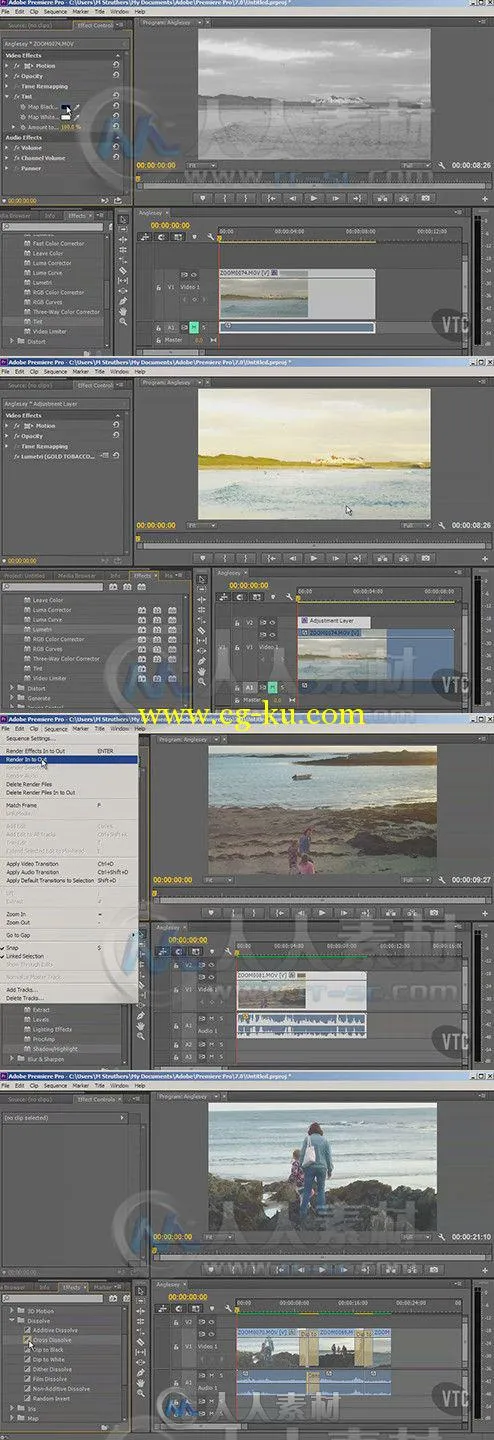Toggle V1 eye visibility in Tint screenshot timeline

(x=194, y=275)
